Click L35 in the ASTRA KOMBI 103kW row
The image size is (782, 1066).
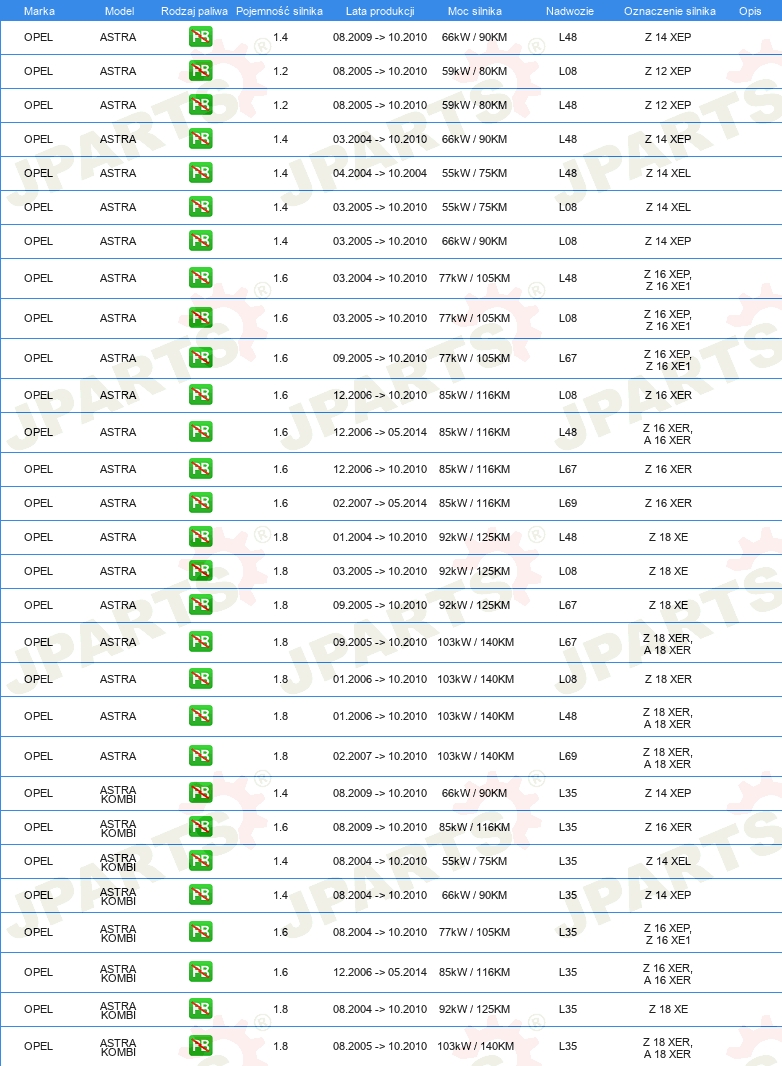(568, 1046)
